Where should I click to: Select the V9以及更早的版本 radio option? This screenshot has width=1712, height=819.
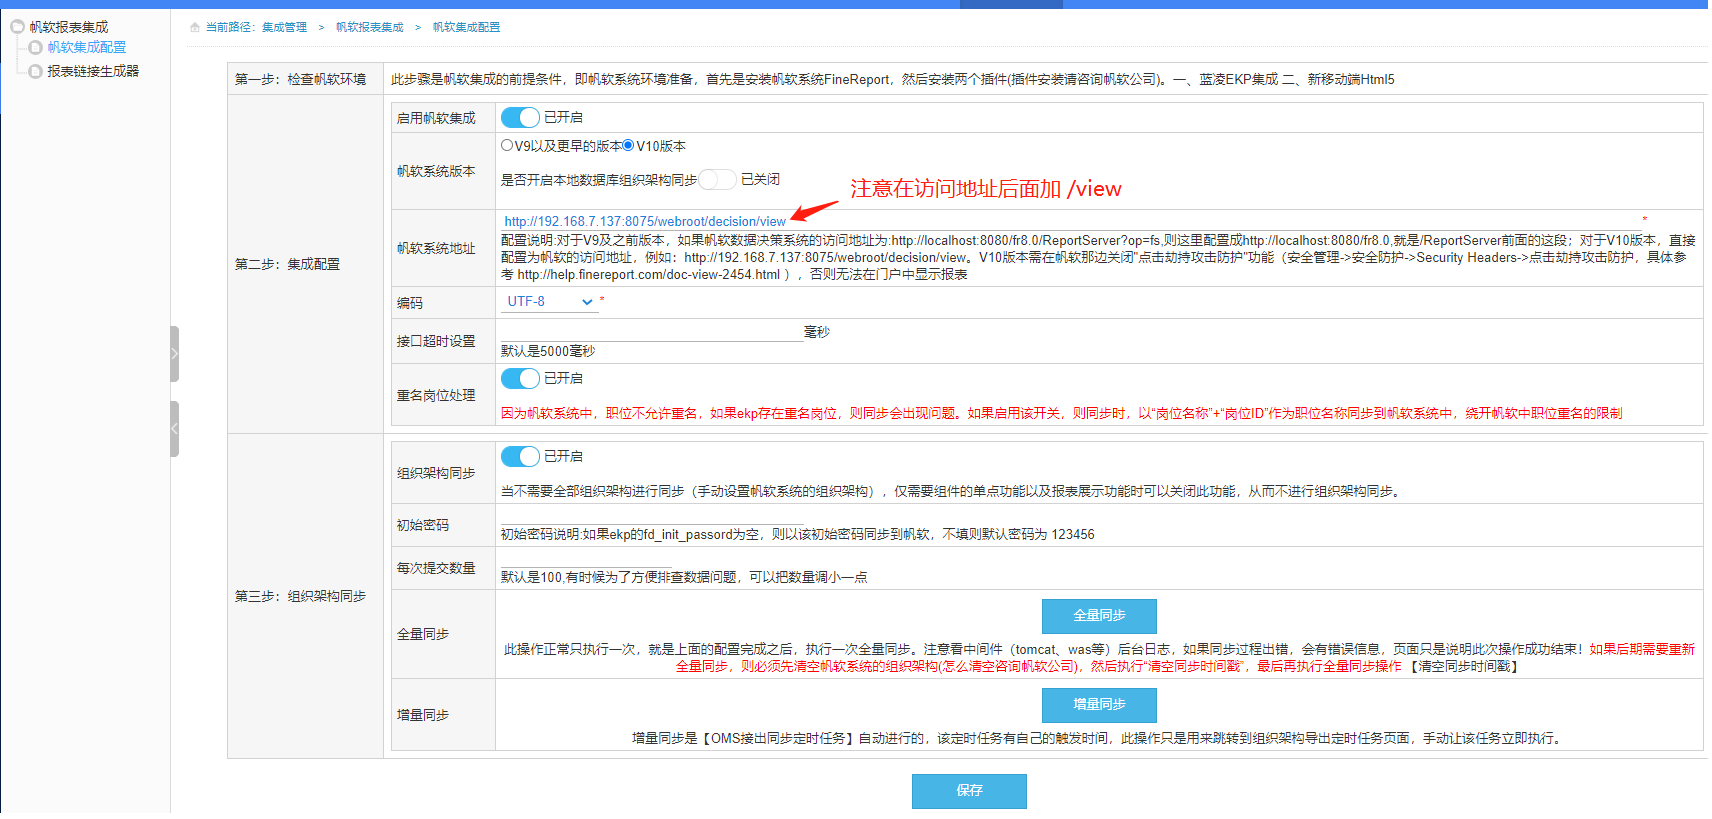(x=507, y=146)
